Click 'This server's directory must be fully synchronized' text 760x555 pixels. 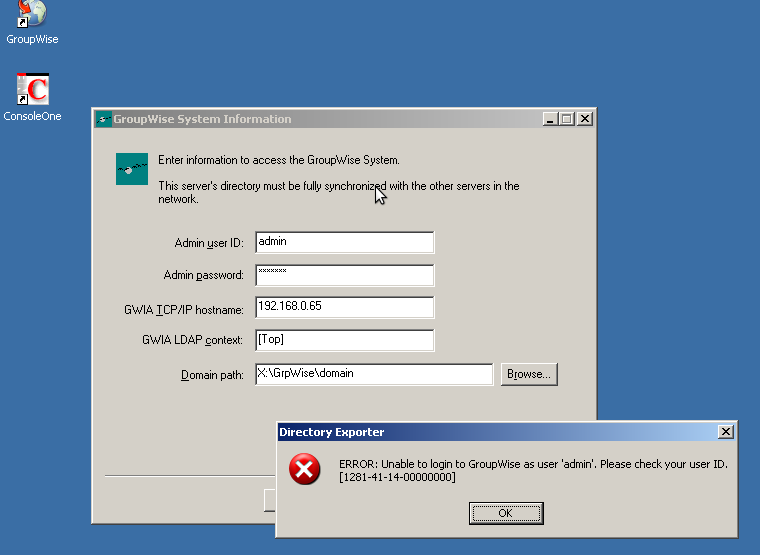click(339, 192)
